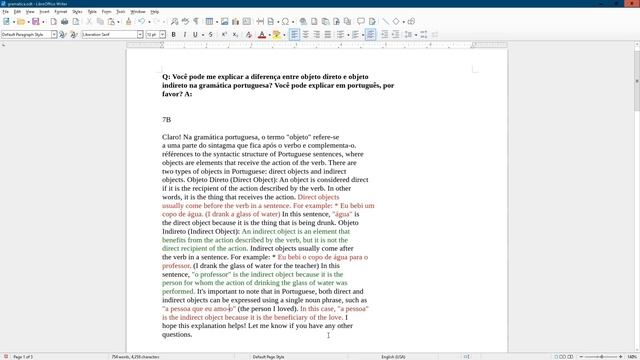This screenshot has height=360, width=640.
Task: Click the Spelling check icon
Action: 185,22
